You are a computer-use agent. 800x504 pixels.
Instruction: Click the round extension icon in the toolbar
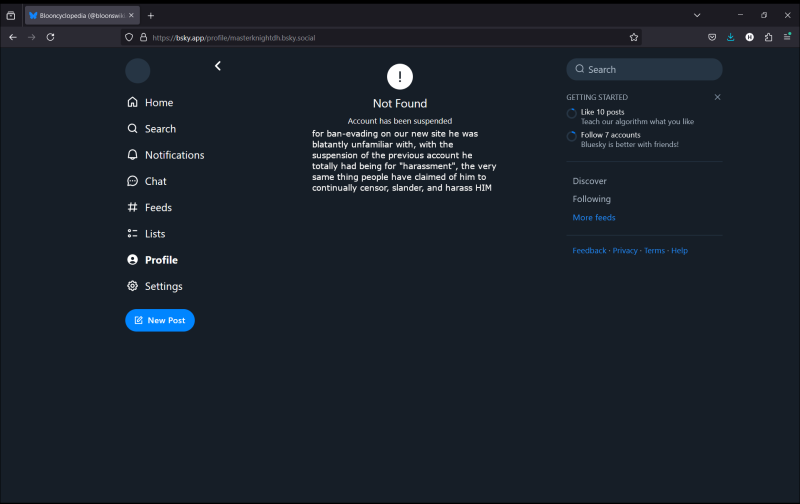coord(749,37)
